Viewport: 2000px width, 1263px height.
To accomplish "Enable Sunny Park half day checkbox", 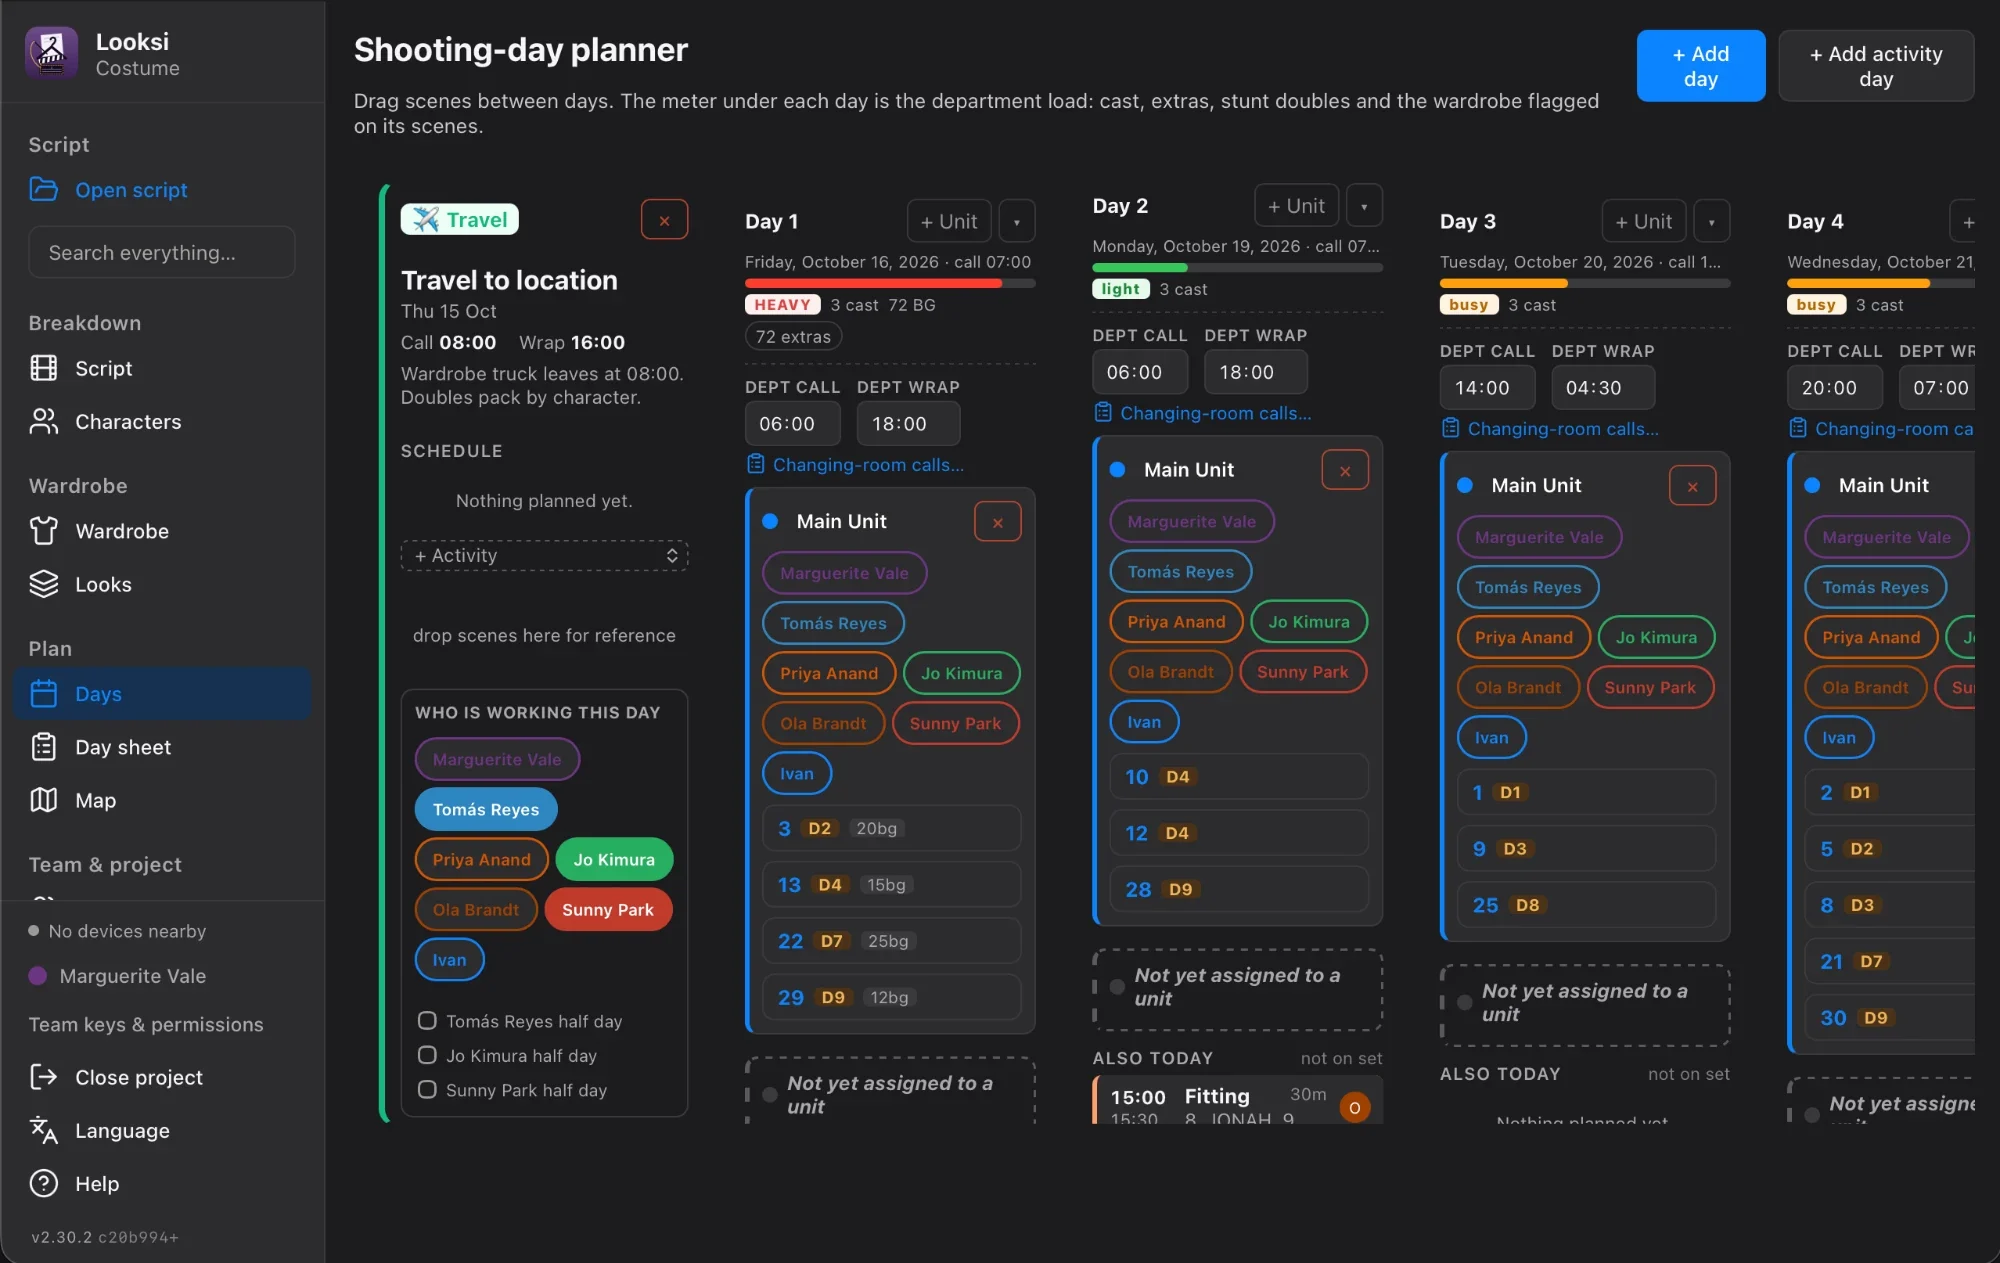I will click(427, 1090).
